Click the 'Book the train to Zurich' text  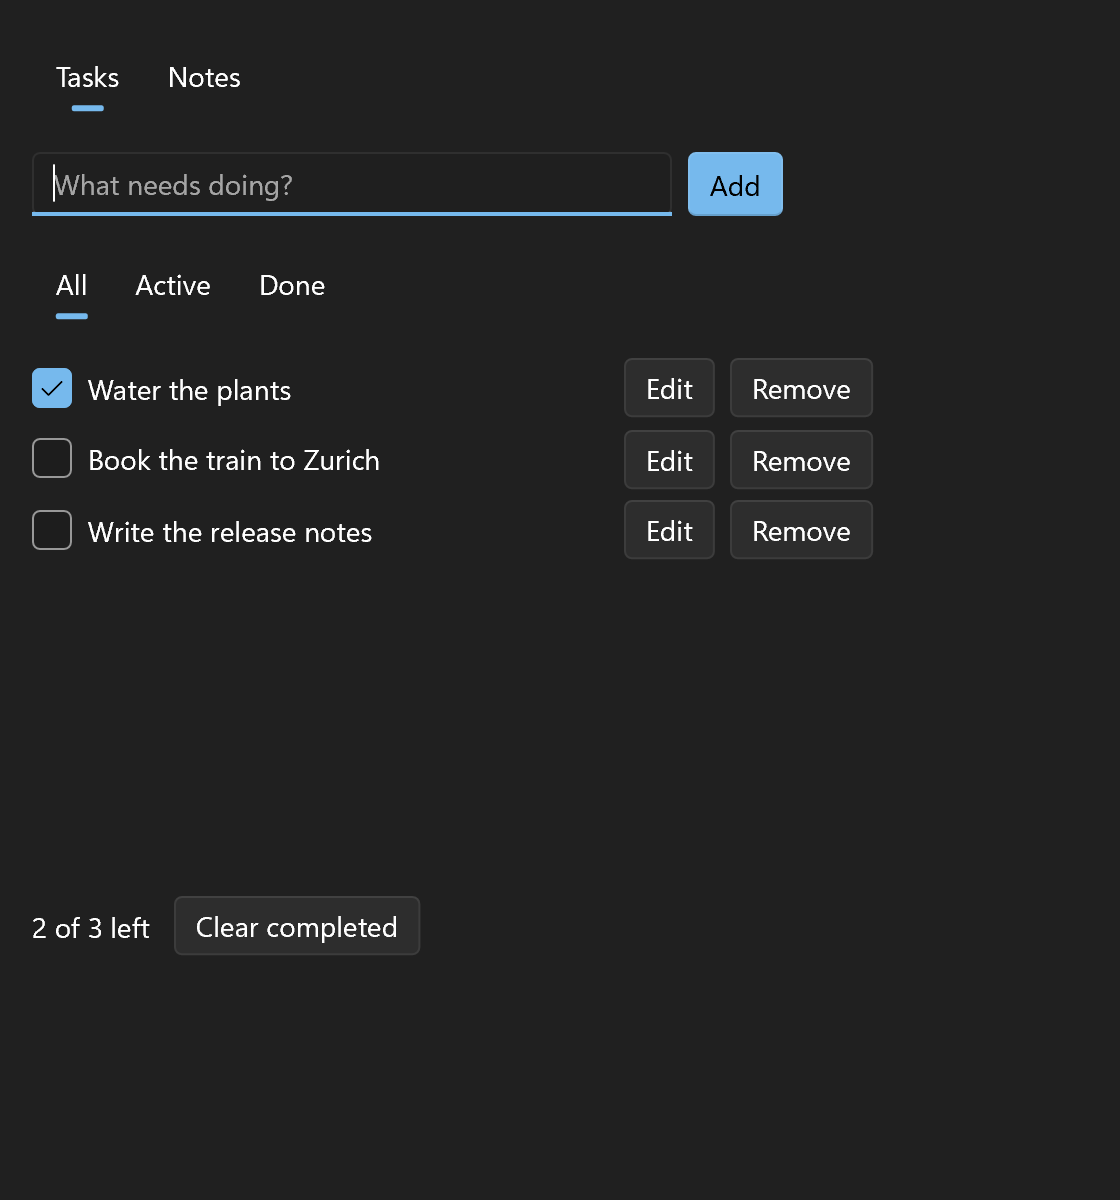coord(234,460)
